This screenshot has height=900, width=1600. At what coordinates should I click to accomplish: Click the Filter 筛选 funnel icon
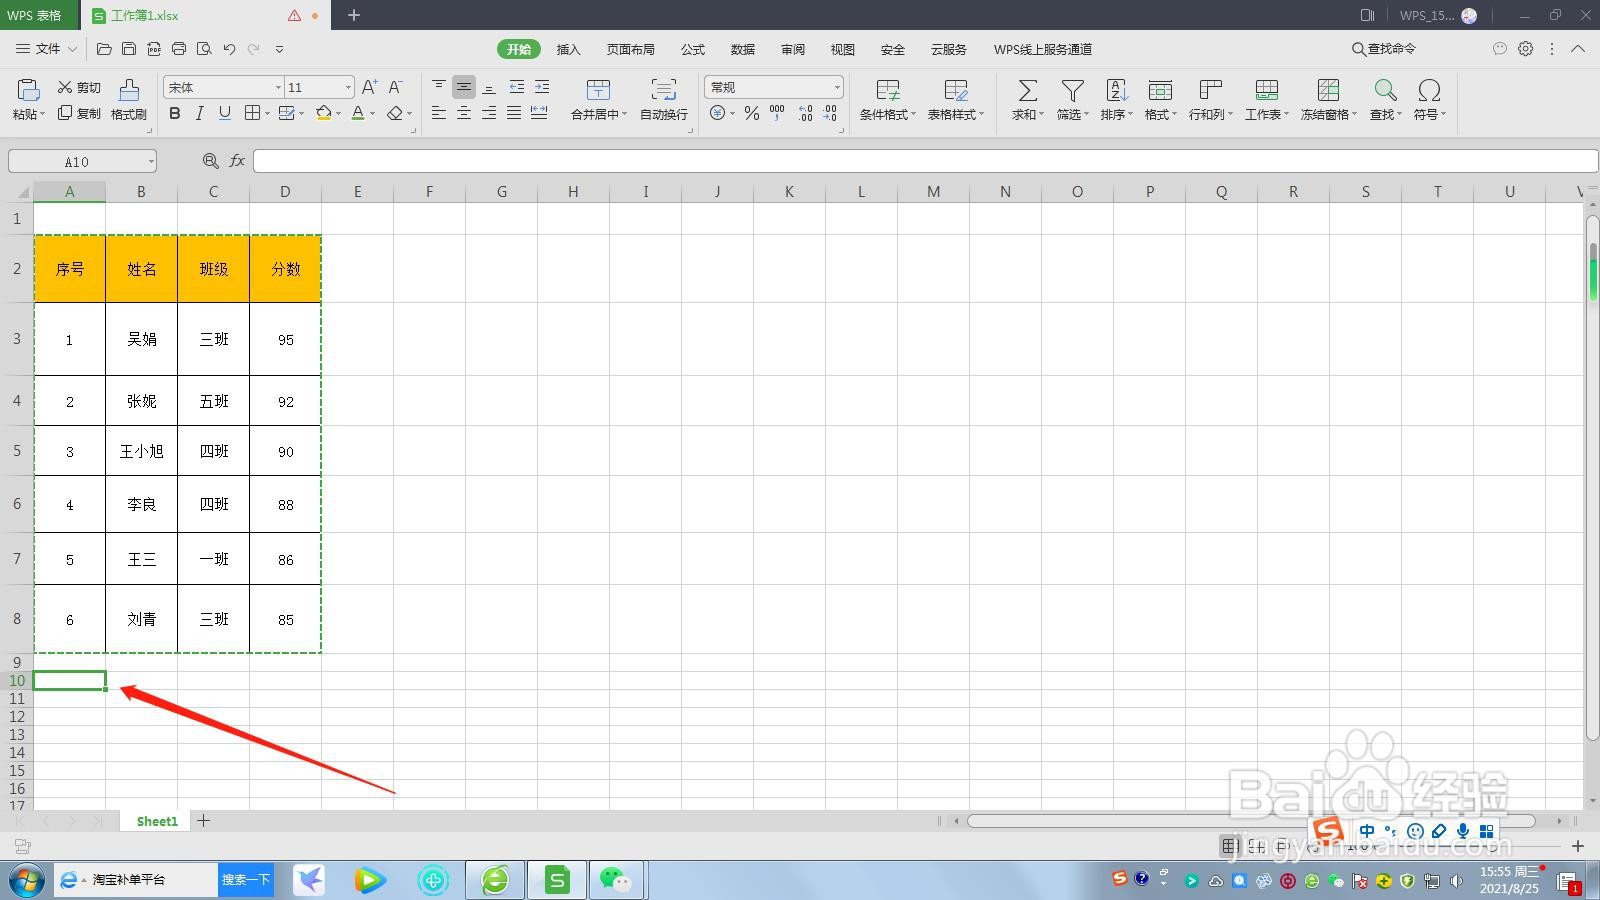point(1072,91)
